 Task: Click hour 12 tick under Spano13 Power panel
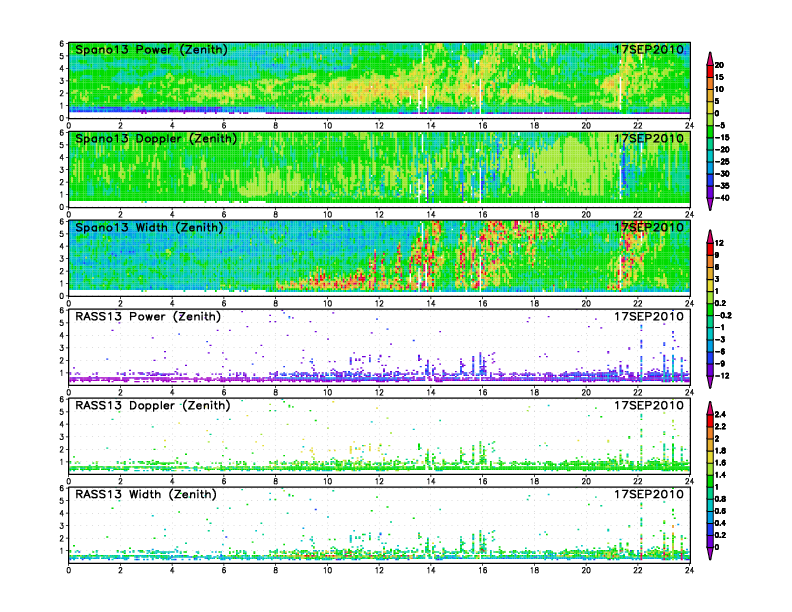click(x=379, y=126)
